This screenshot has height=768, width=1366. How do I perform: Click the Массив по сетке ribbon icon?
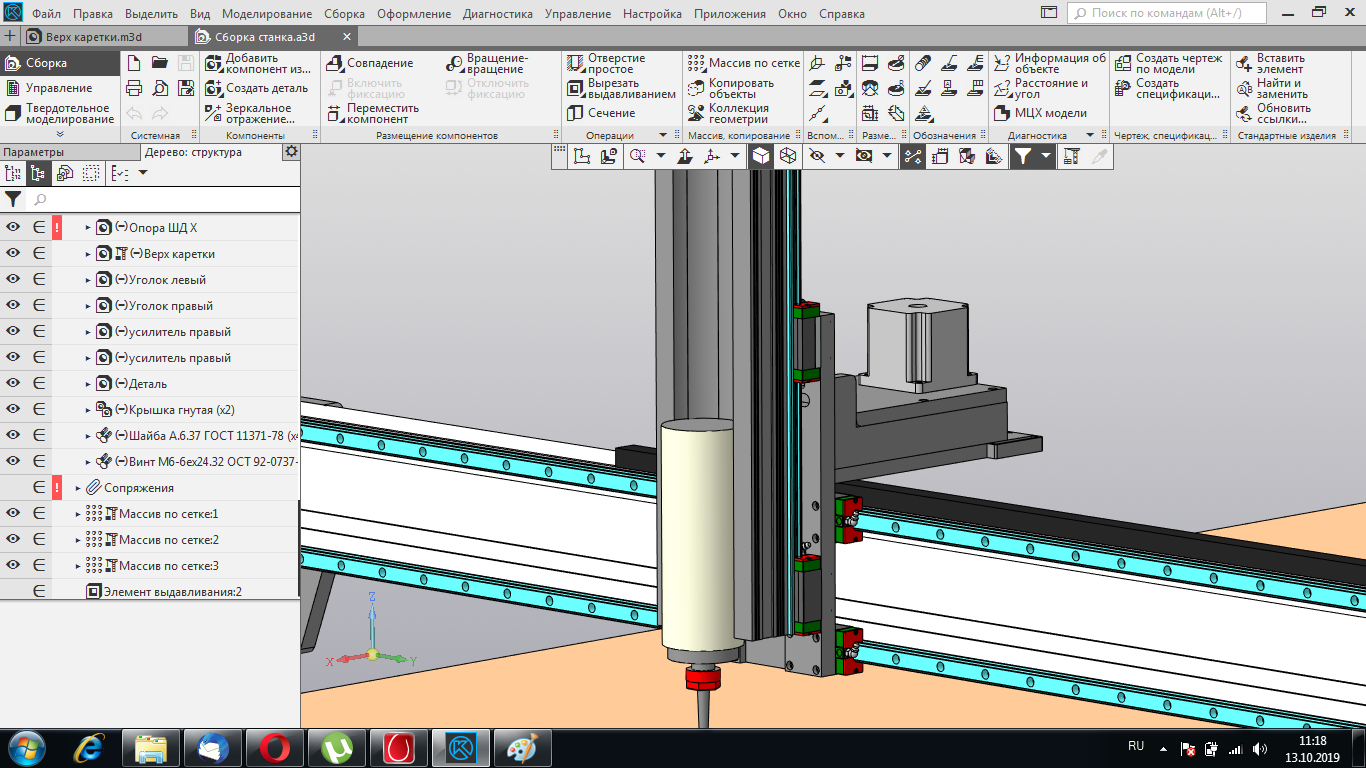click(696, 63)
